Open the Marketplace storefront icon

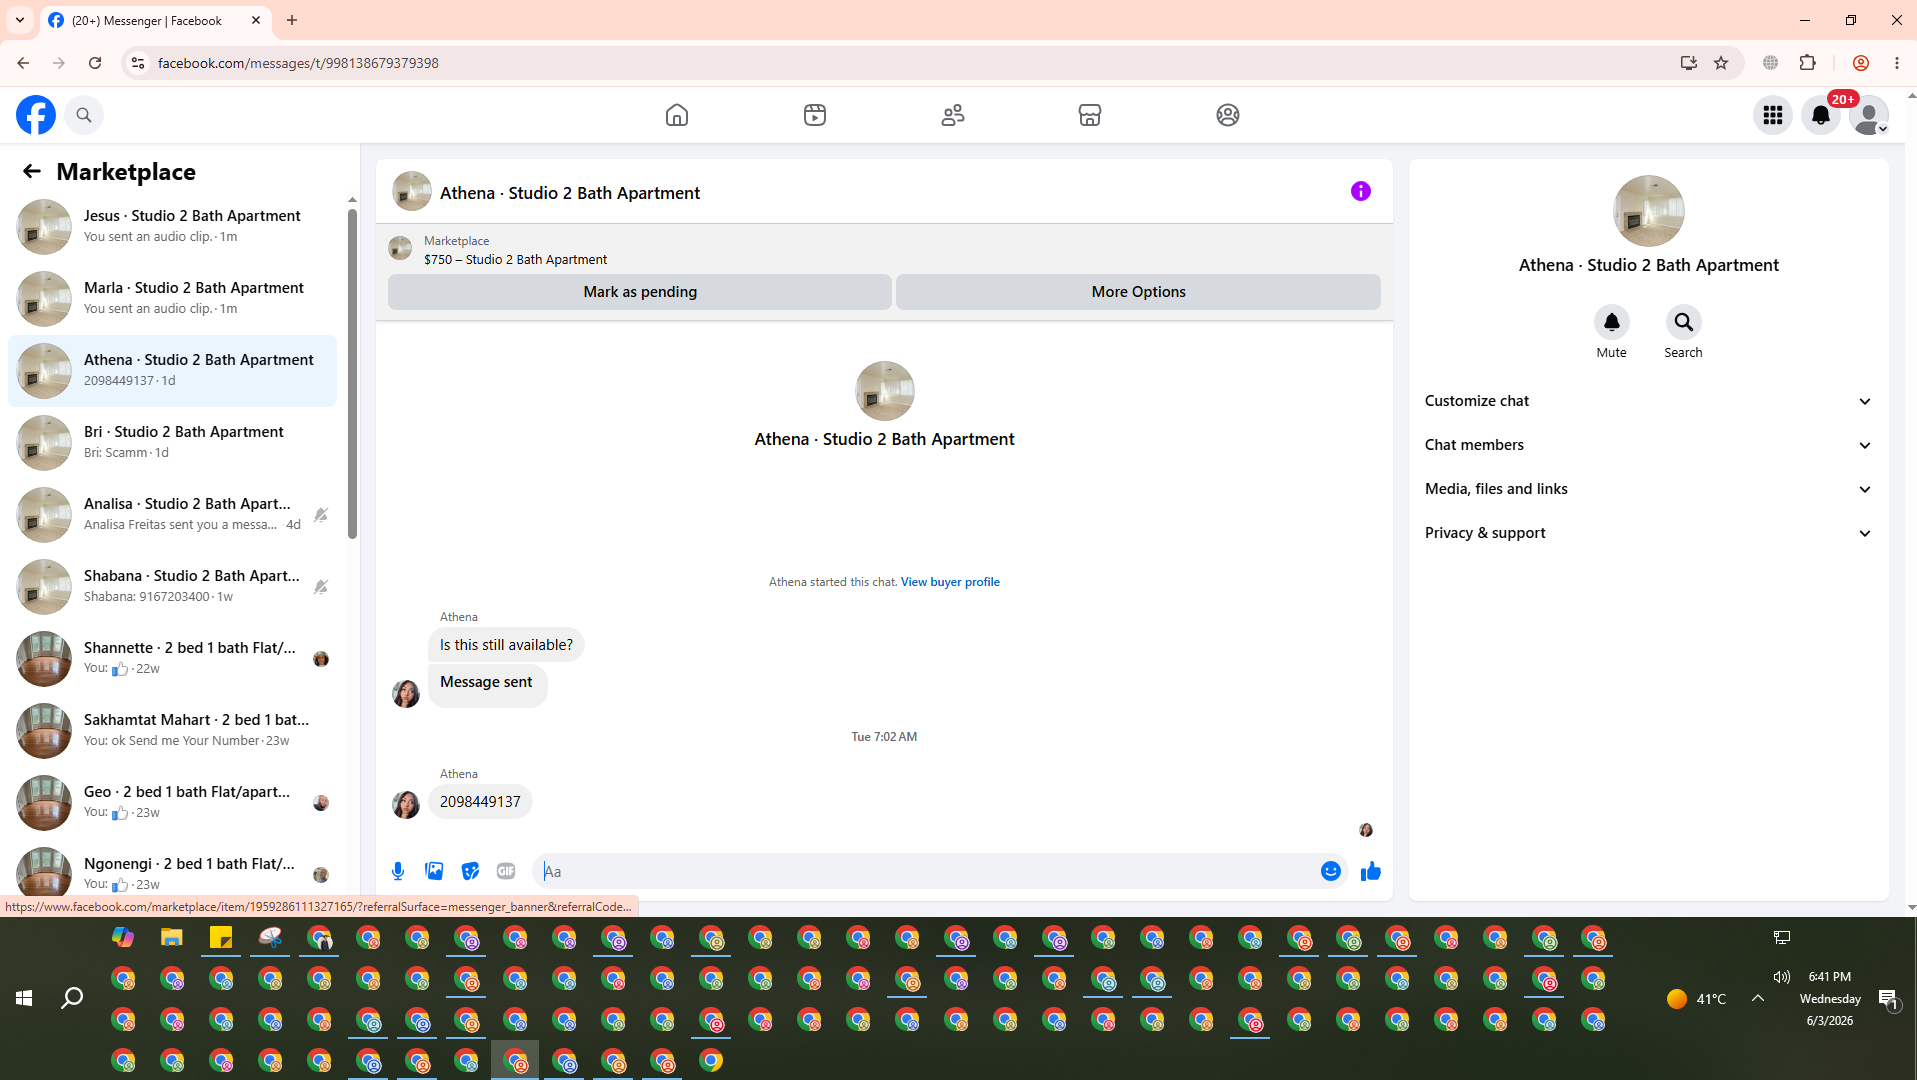coord(1090,115)
